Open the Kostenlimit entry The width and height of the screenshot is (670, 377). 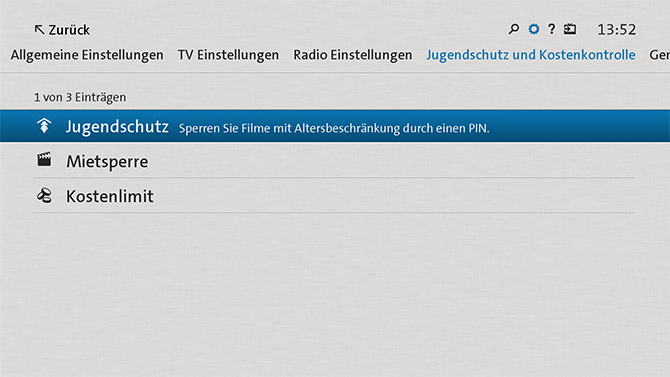tap(334, 196)
